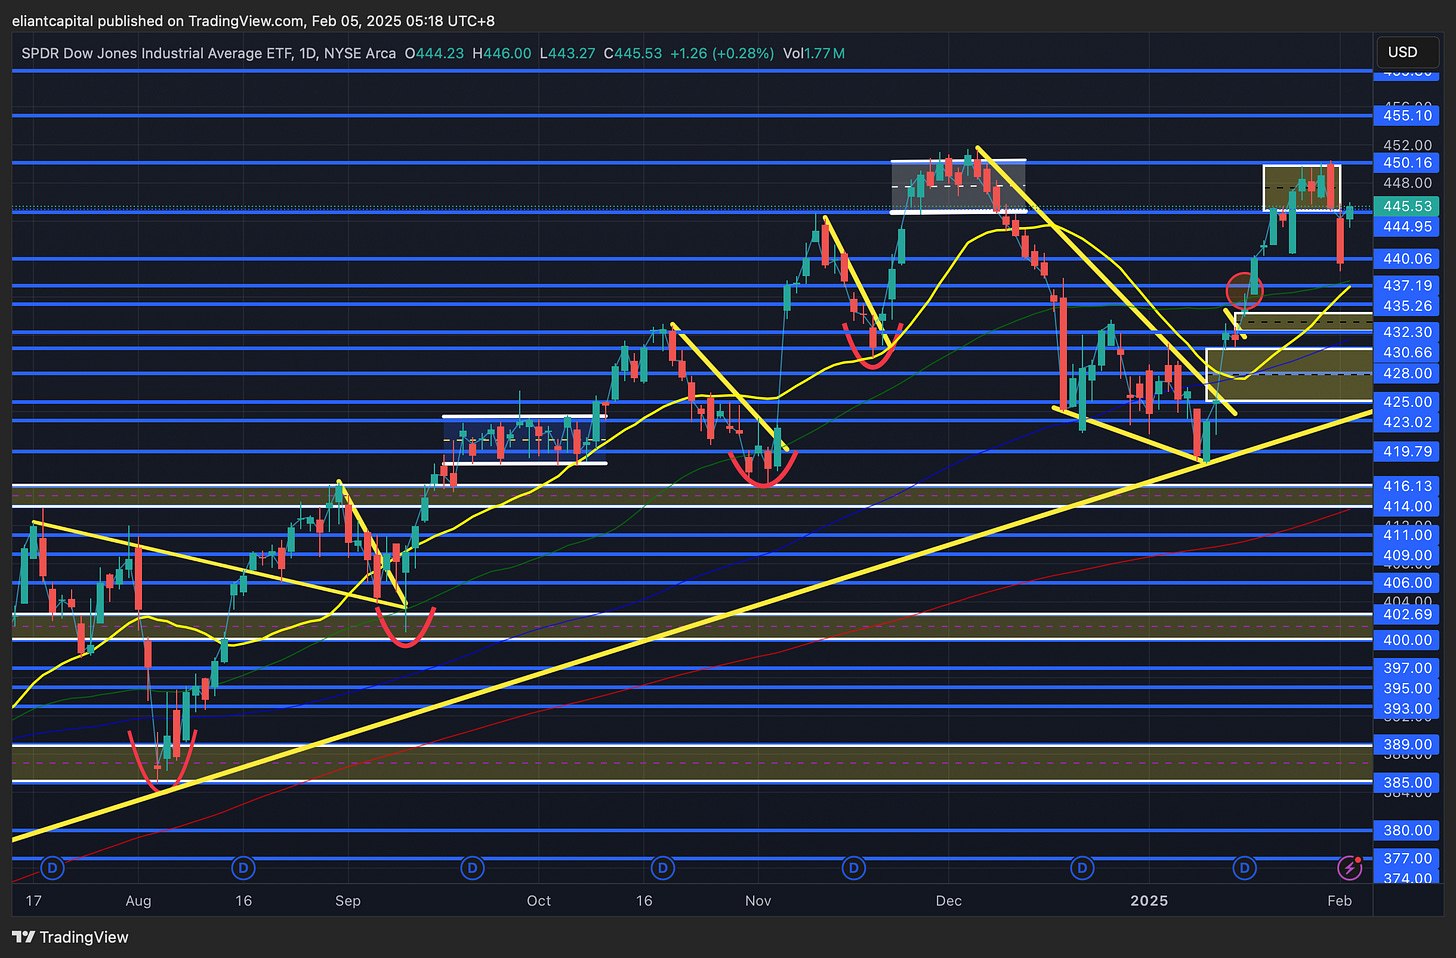The width and height of the screenshot is (1456, 958).
Task: Click the 440.06 price level label
Action: tap(1407, 259)
